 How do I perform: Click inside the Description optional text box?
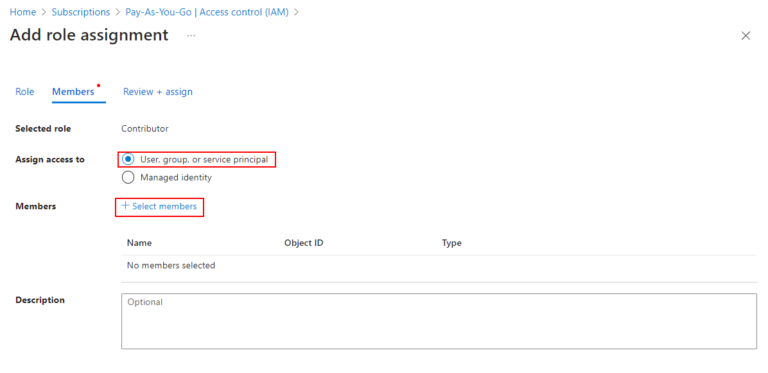tap(439, 321)
